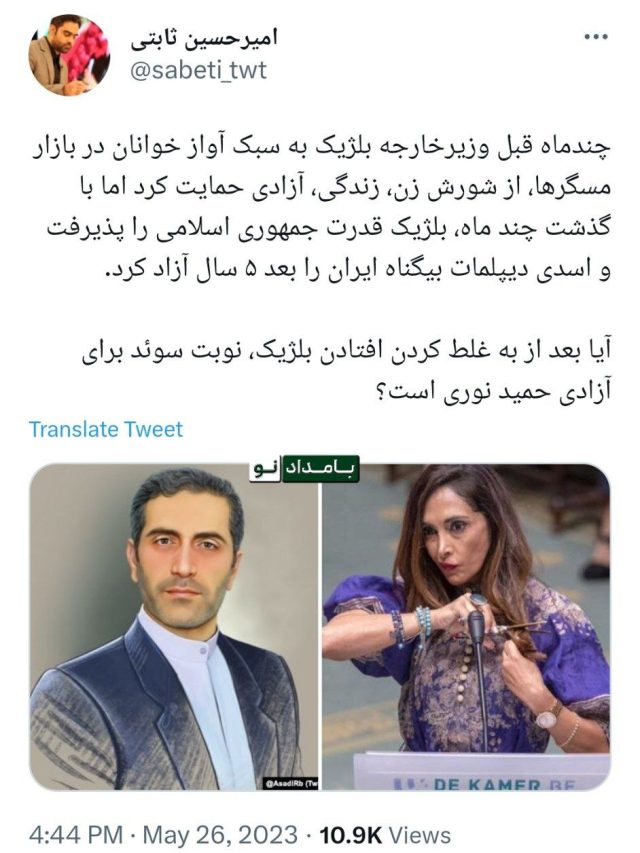Open the author's round profile avatar
Image resolution: width=640 pixels, height=853 pixels.
pos(69,55)
